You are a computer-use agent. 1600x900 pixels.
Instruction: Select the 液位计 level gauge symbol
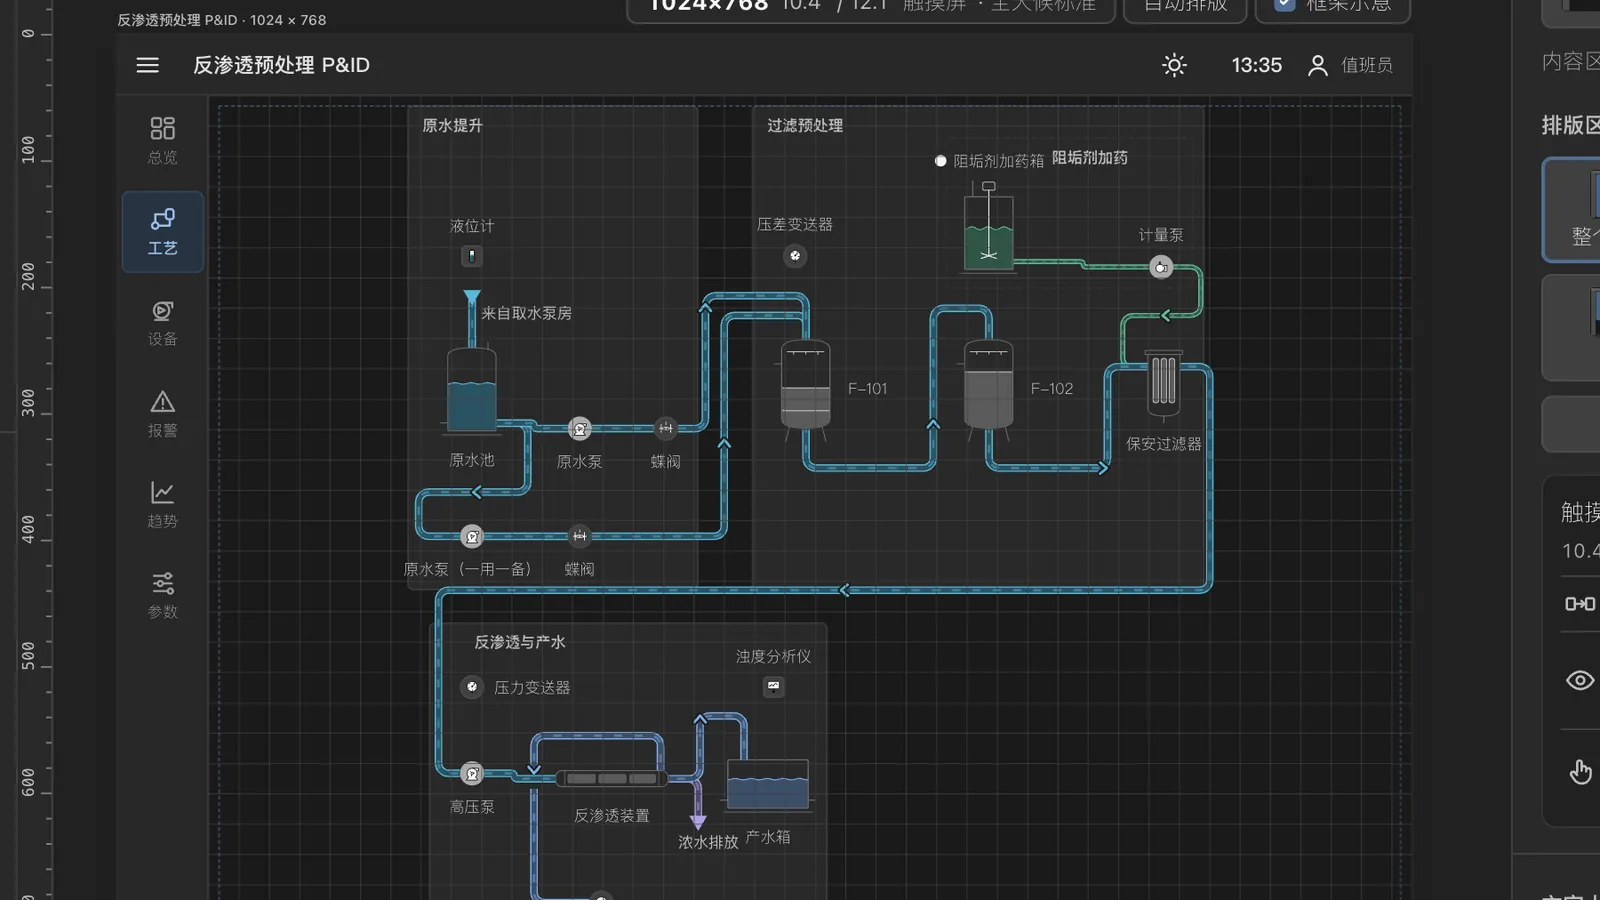click(472, 256)
